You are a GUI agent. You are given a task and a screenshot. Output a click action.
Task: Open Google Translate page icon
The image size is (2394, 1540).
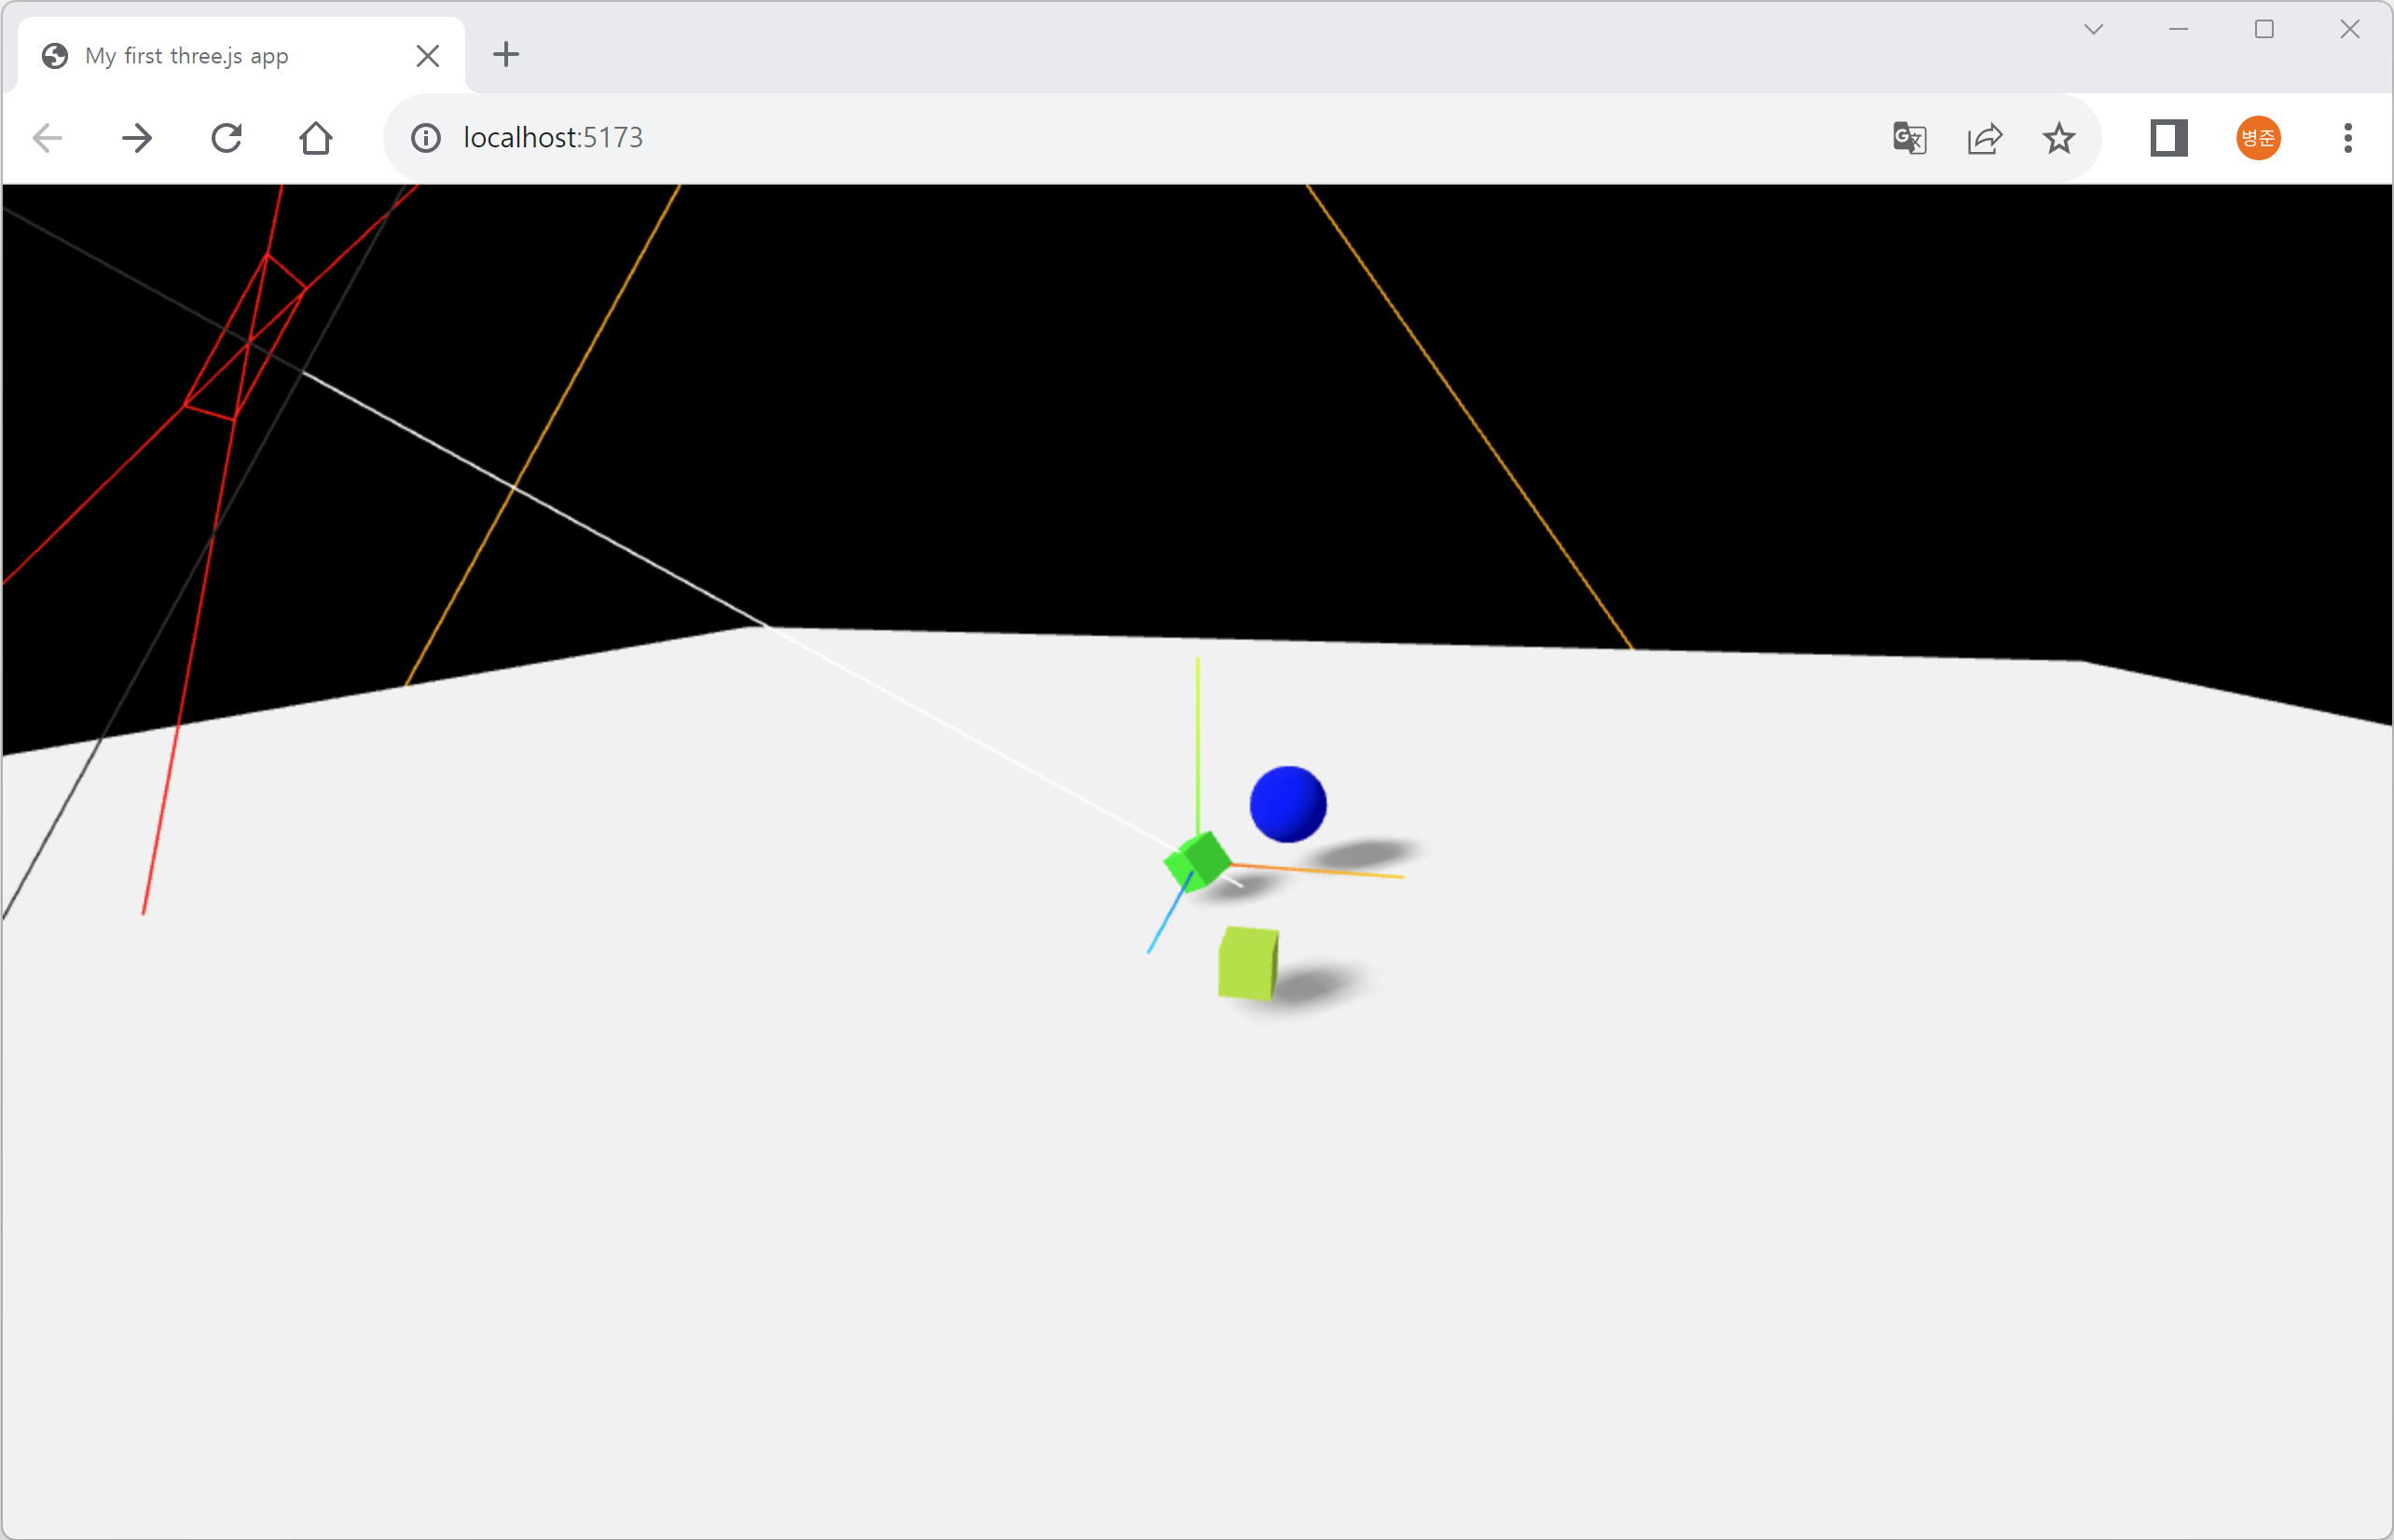coord(1909,138)
